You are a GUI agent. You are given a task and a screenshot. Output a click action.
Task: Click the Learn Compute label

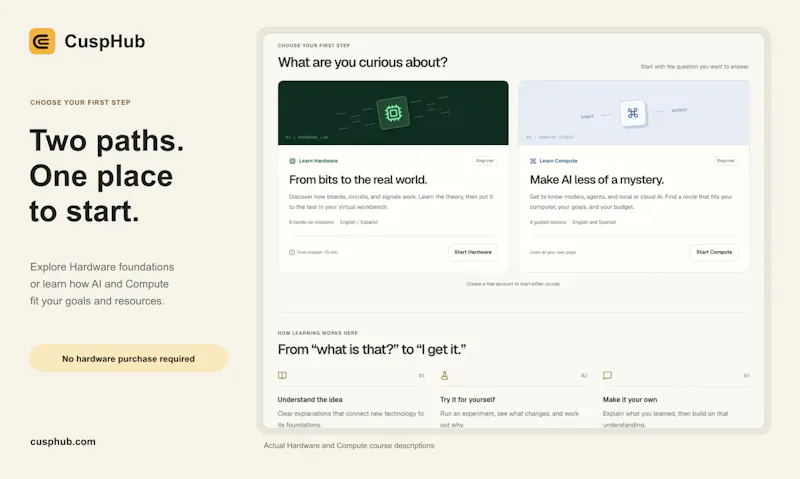pyautogui.click(x=559, y=161)
